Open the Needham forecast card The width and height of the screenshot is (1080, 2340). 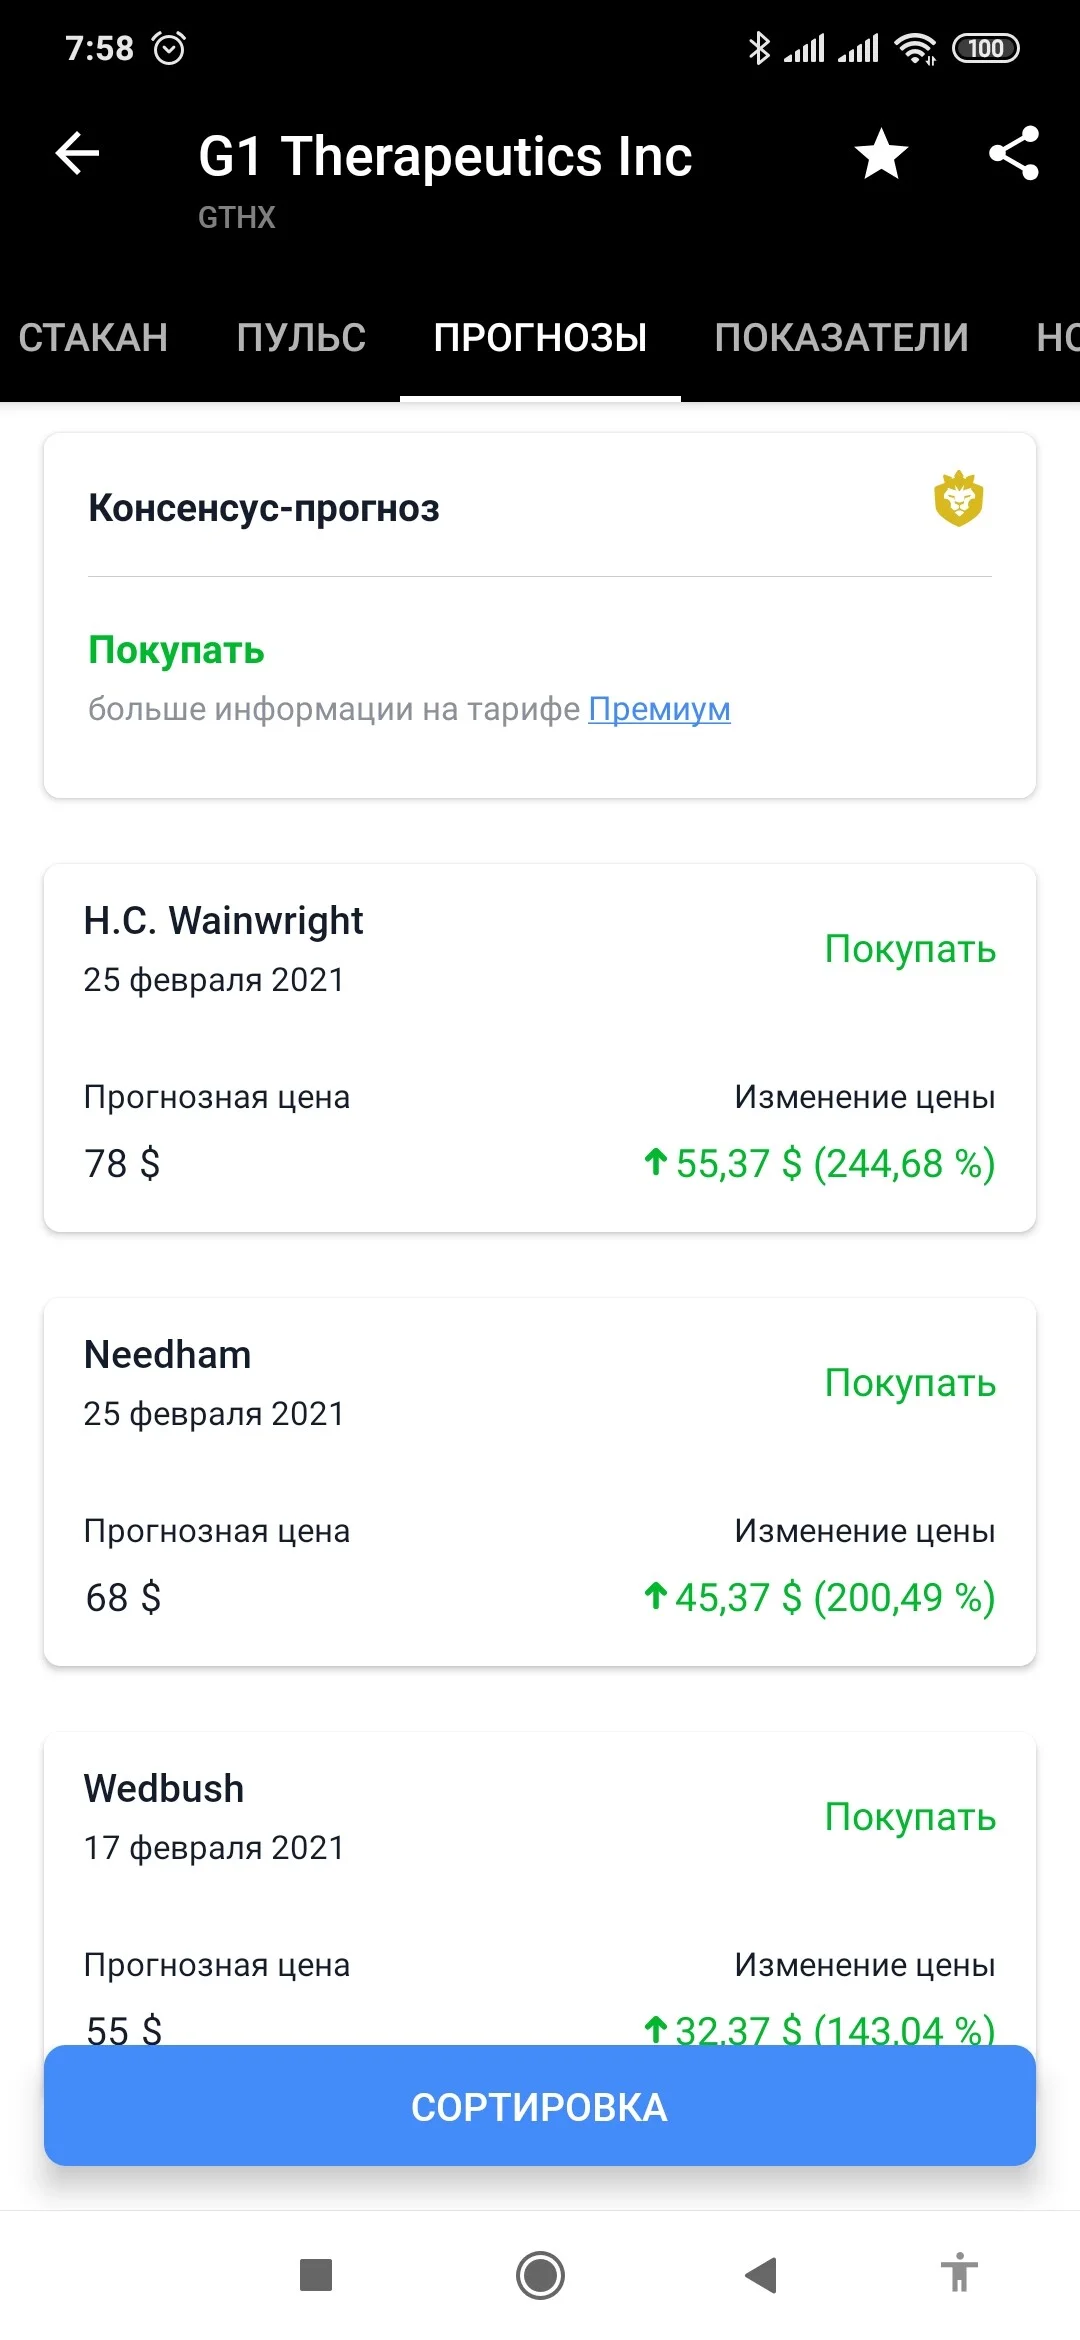click(540, 1482)
